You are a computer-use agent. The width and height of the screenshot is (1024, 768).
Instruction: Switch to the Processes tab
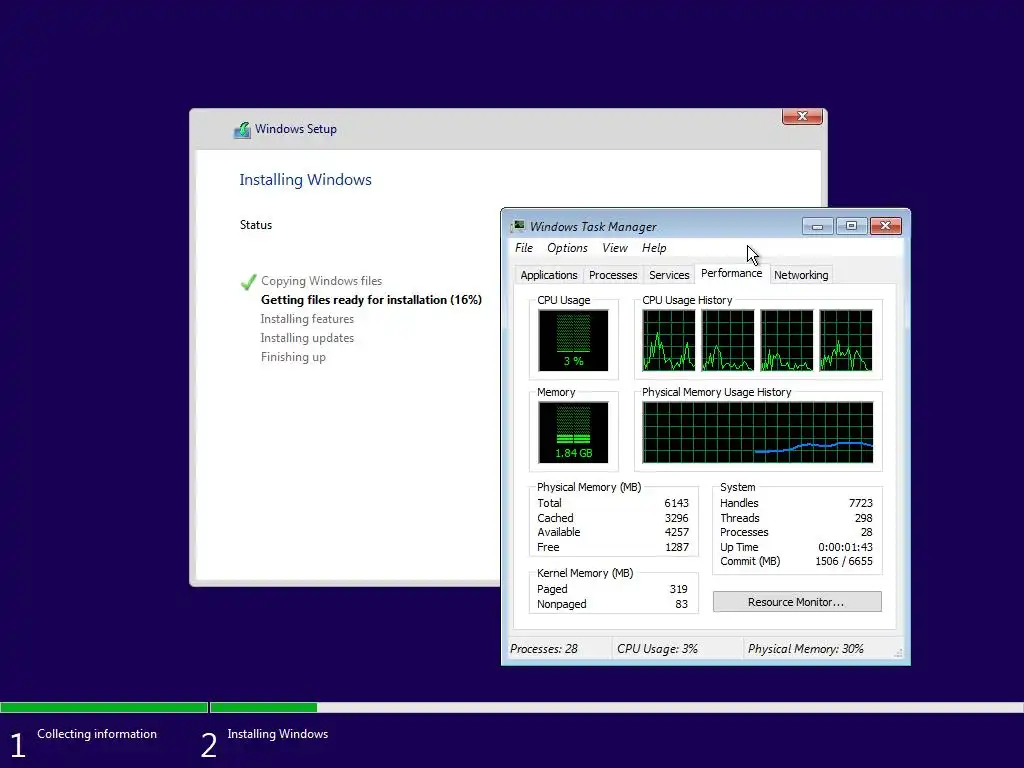(613, 275)
